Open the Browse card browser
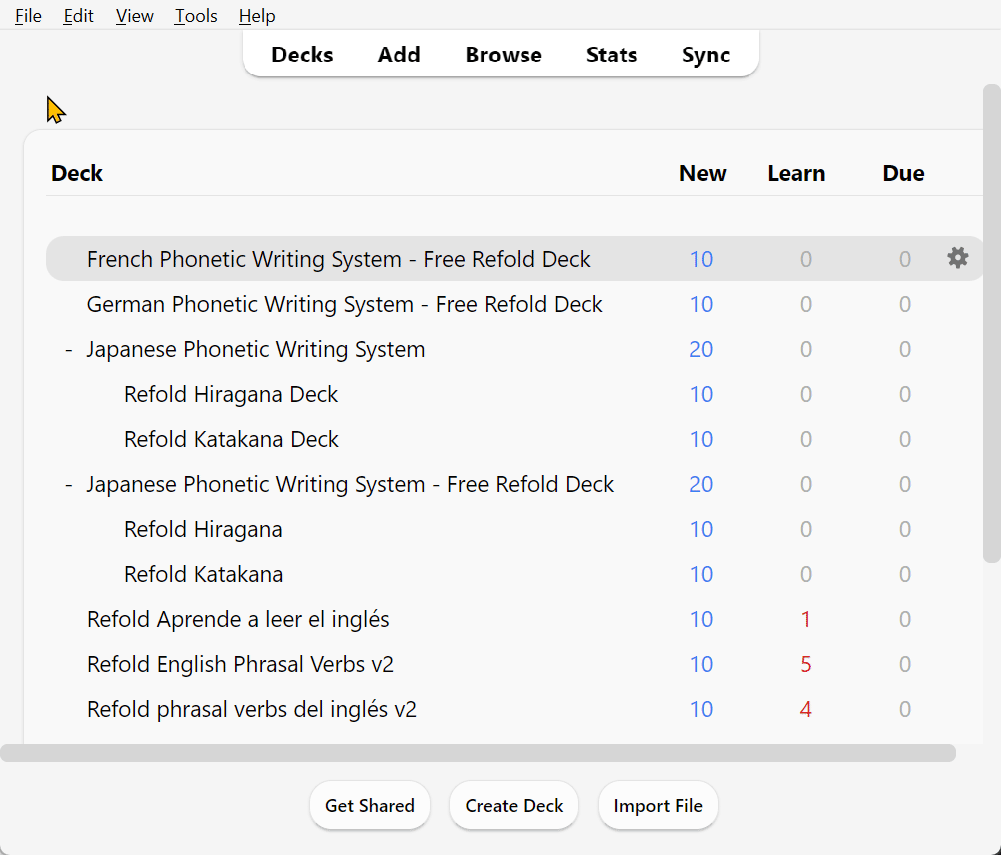1001x855 pixels. (503, 55)
